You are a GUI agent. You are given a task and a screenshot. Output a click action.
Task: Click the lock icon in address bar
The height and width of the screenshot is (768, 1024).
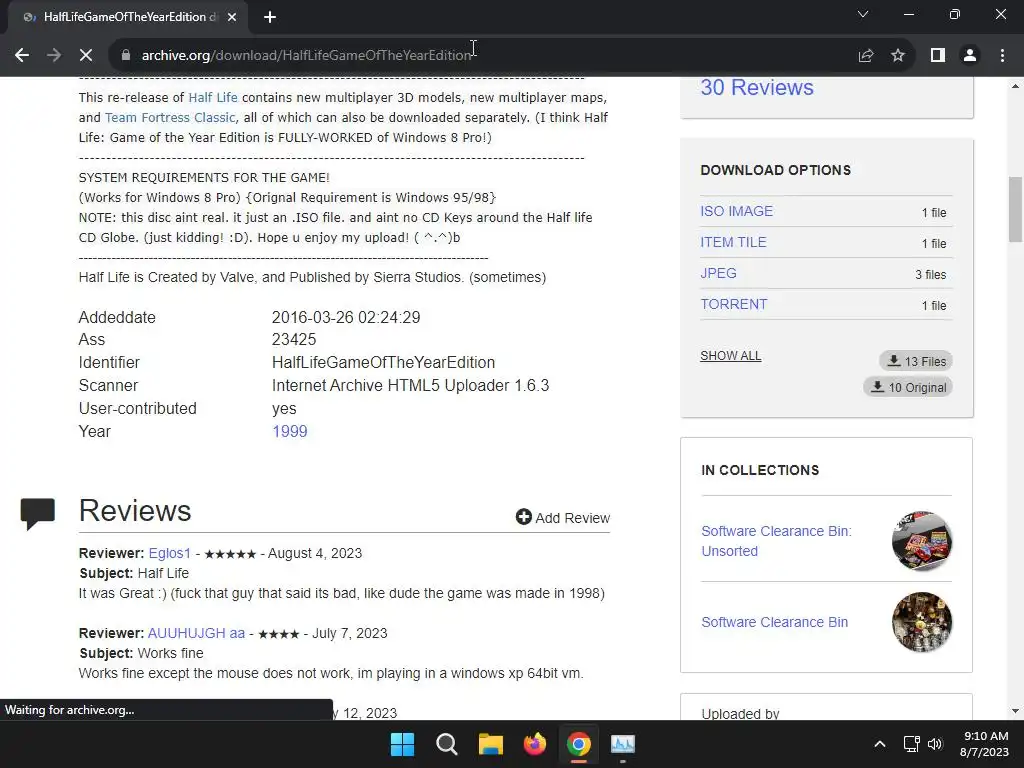point(126,56)
